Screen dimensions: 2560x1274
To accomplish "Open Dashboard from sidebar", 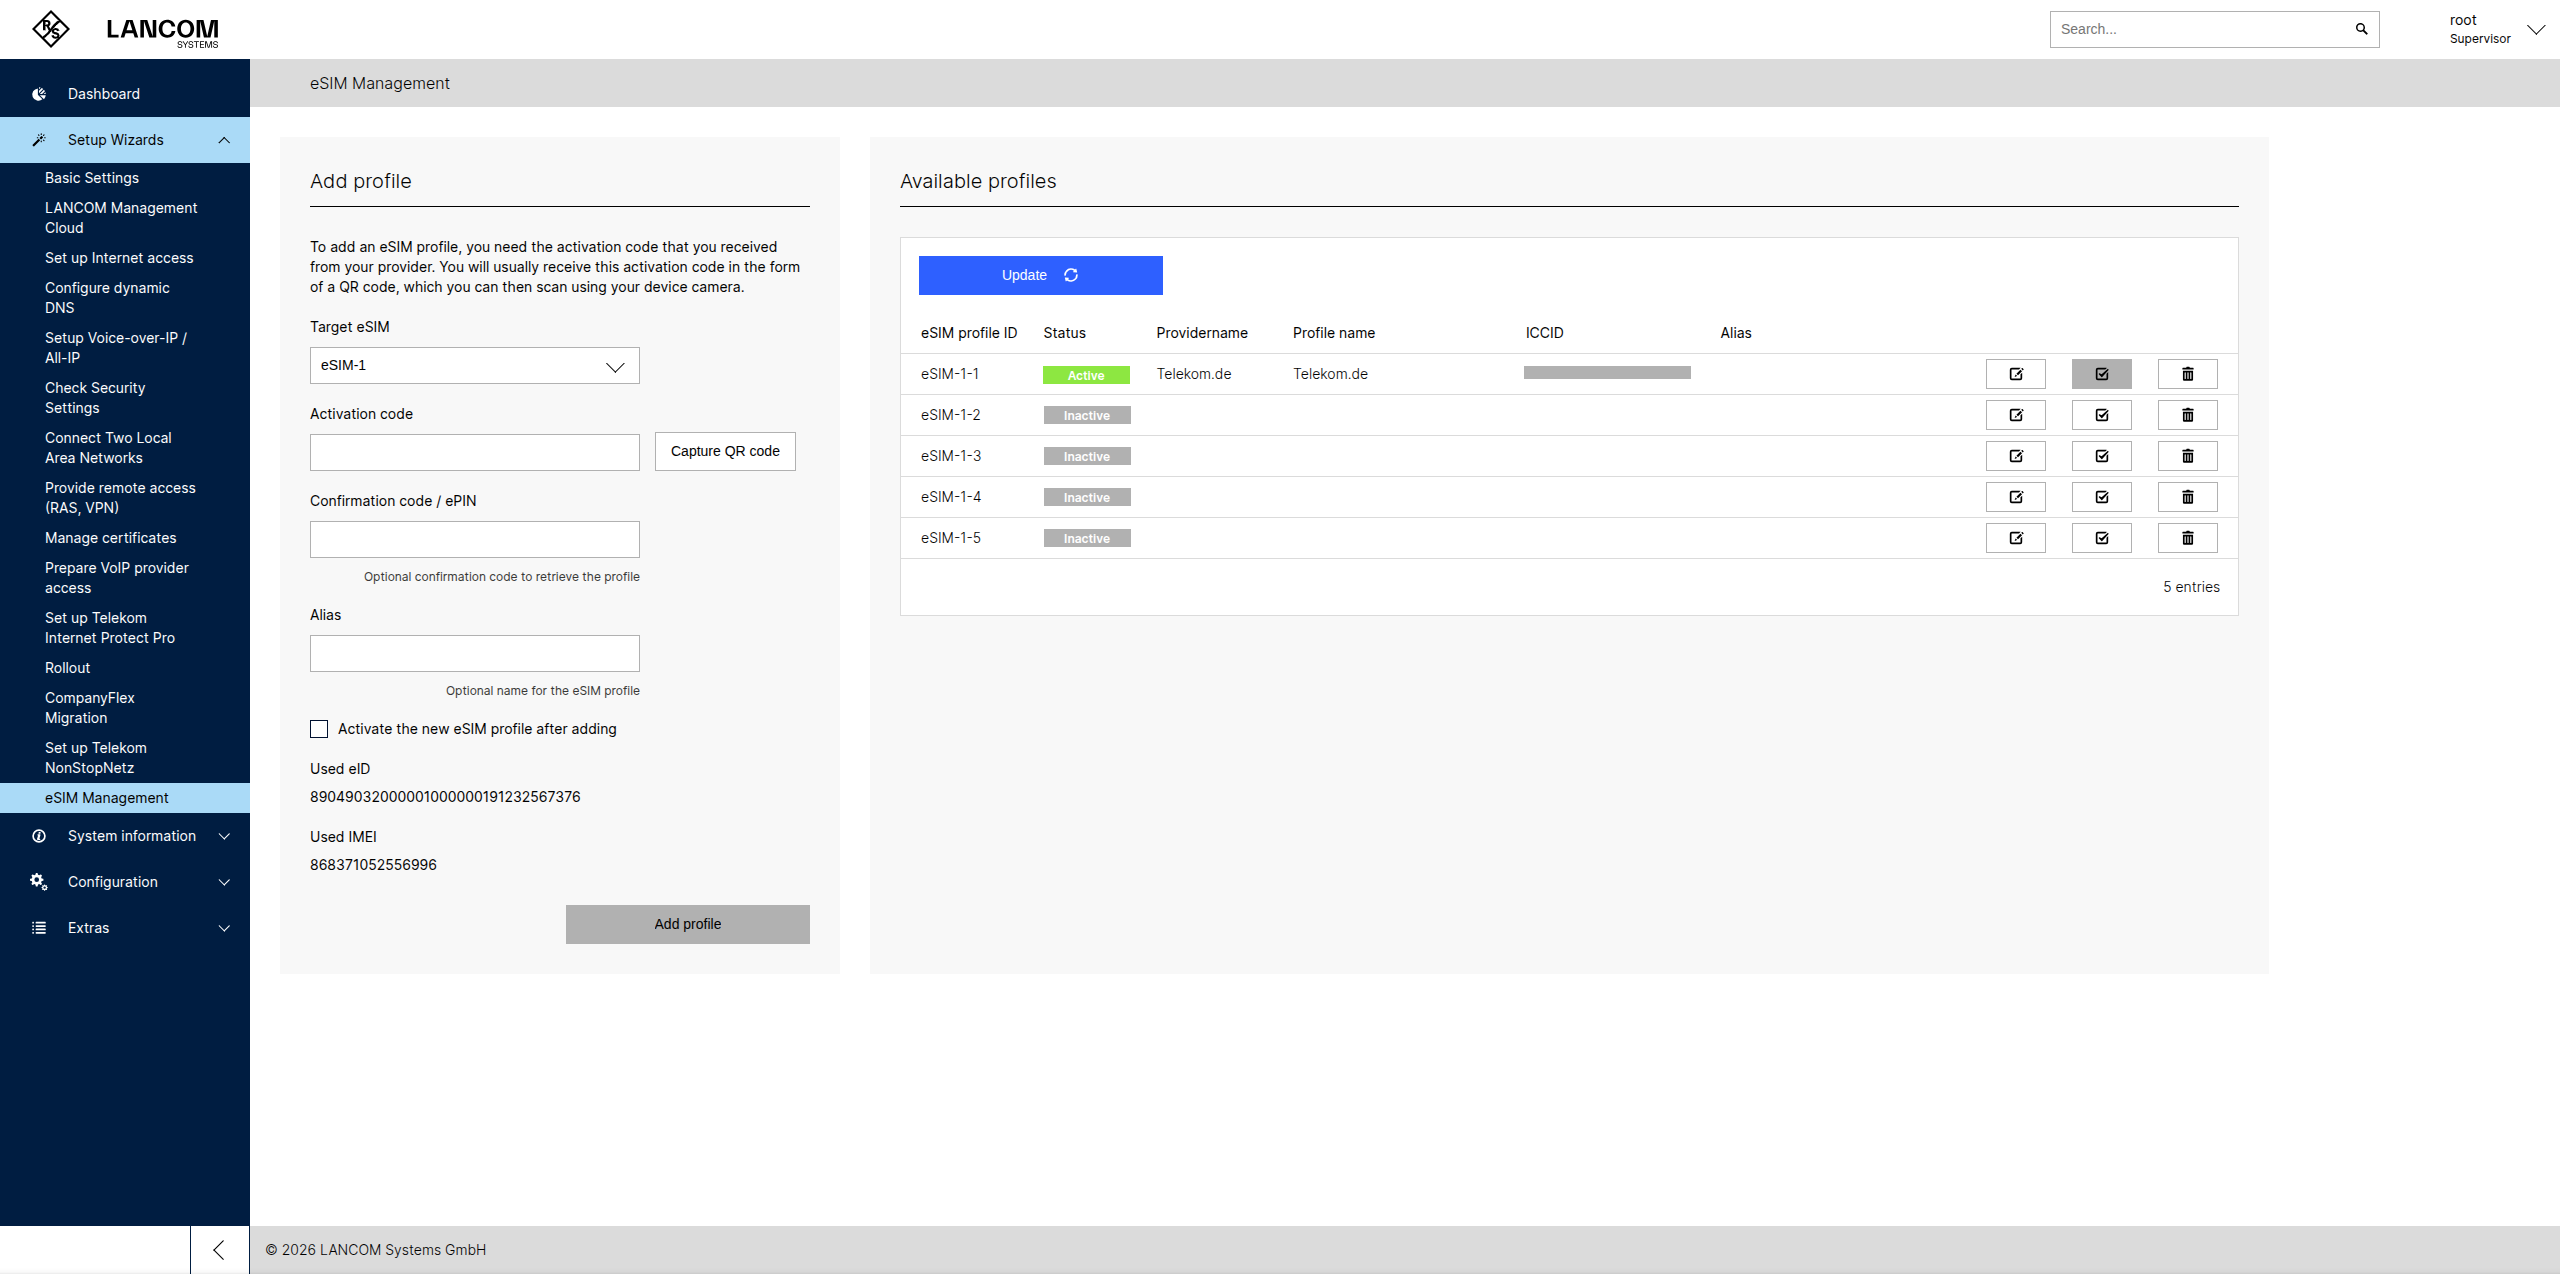I will point(104,94).
